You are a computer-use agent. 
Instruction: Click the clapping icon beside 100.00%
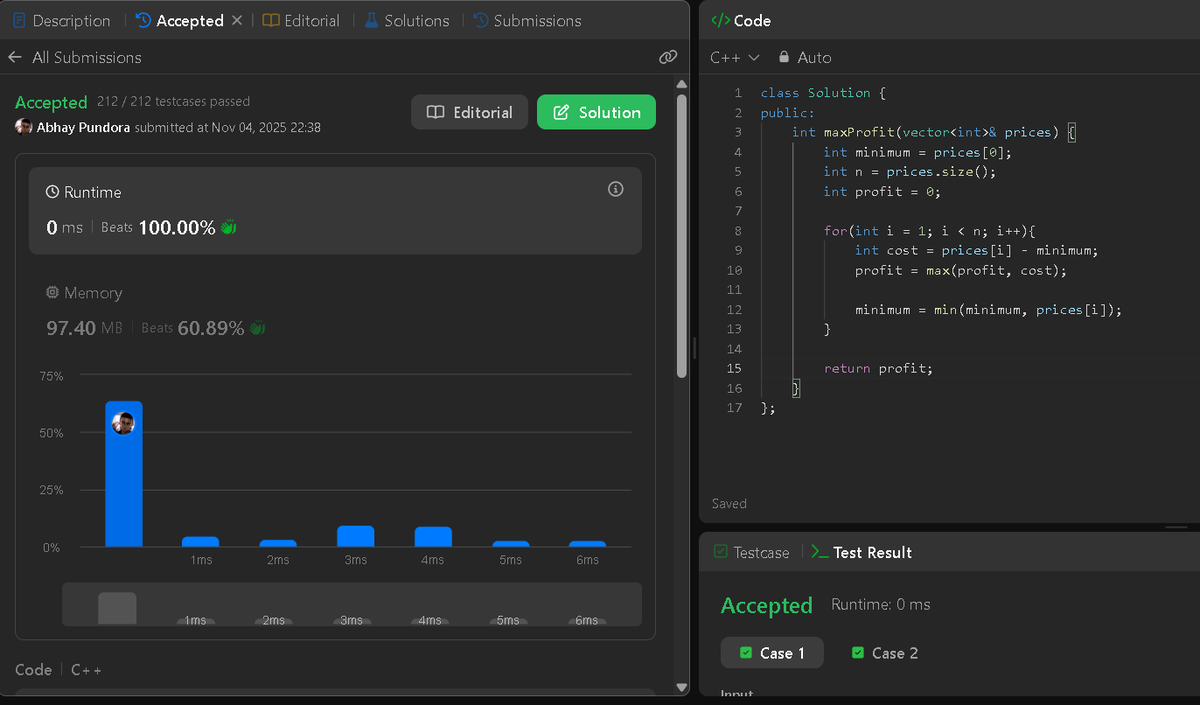229,228
